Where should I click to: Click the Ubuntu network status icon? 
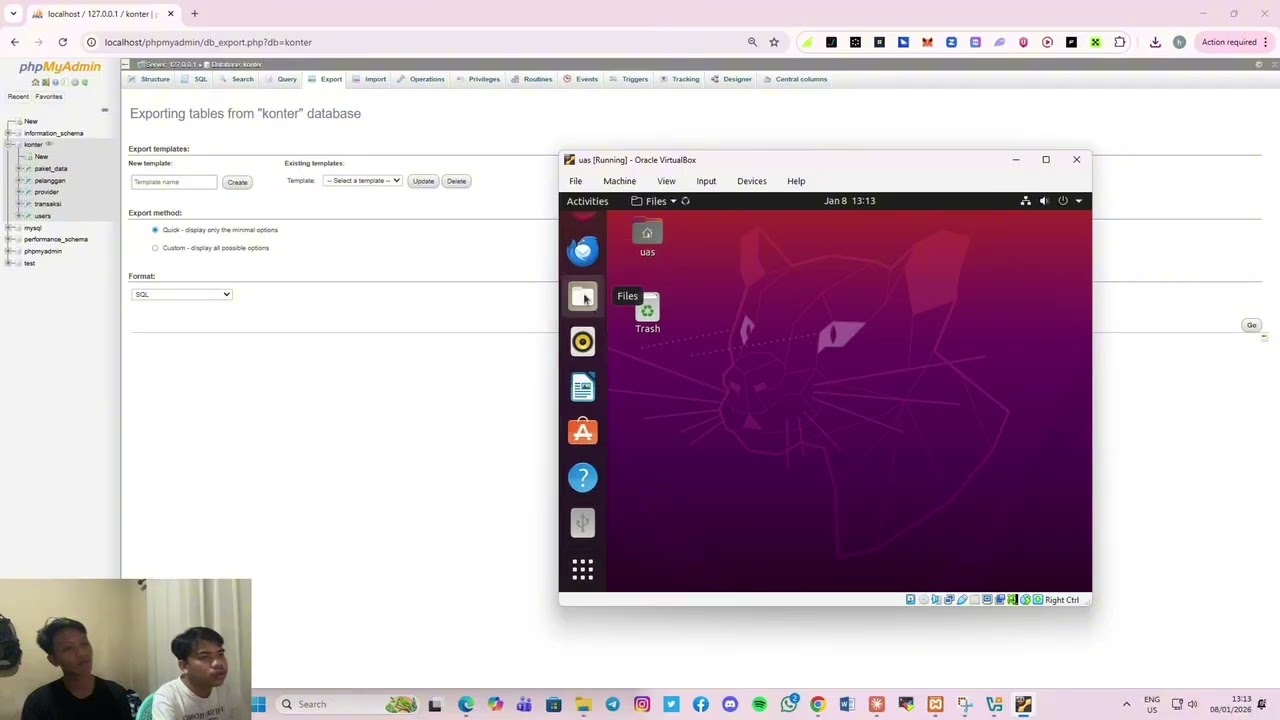[1025, 201]
